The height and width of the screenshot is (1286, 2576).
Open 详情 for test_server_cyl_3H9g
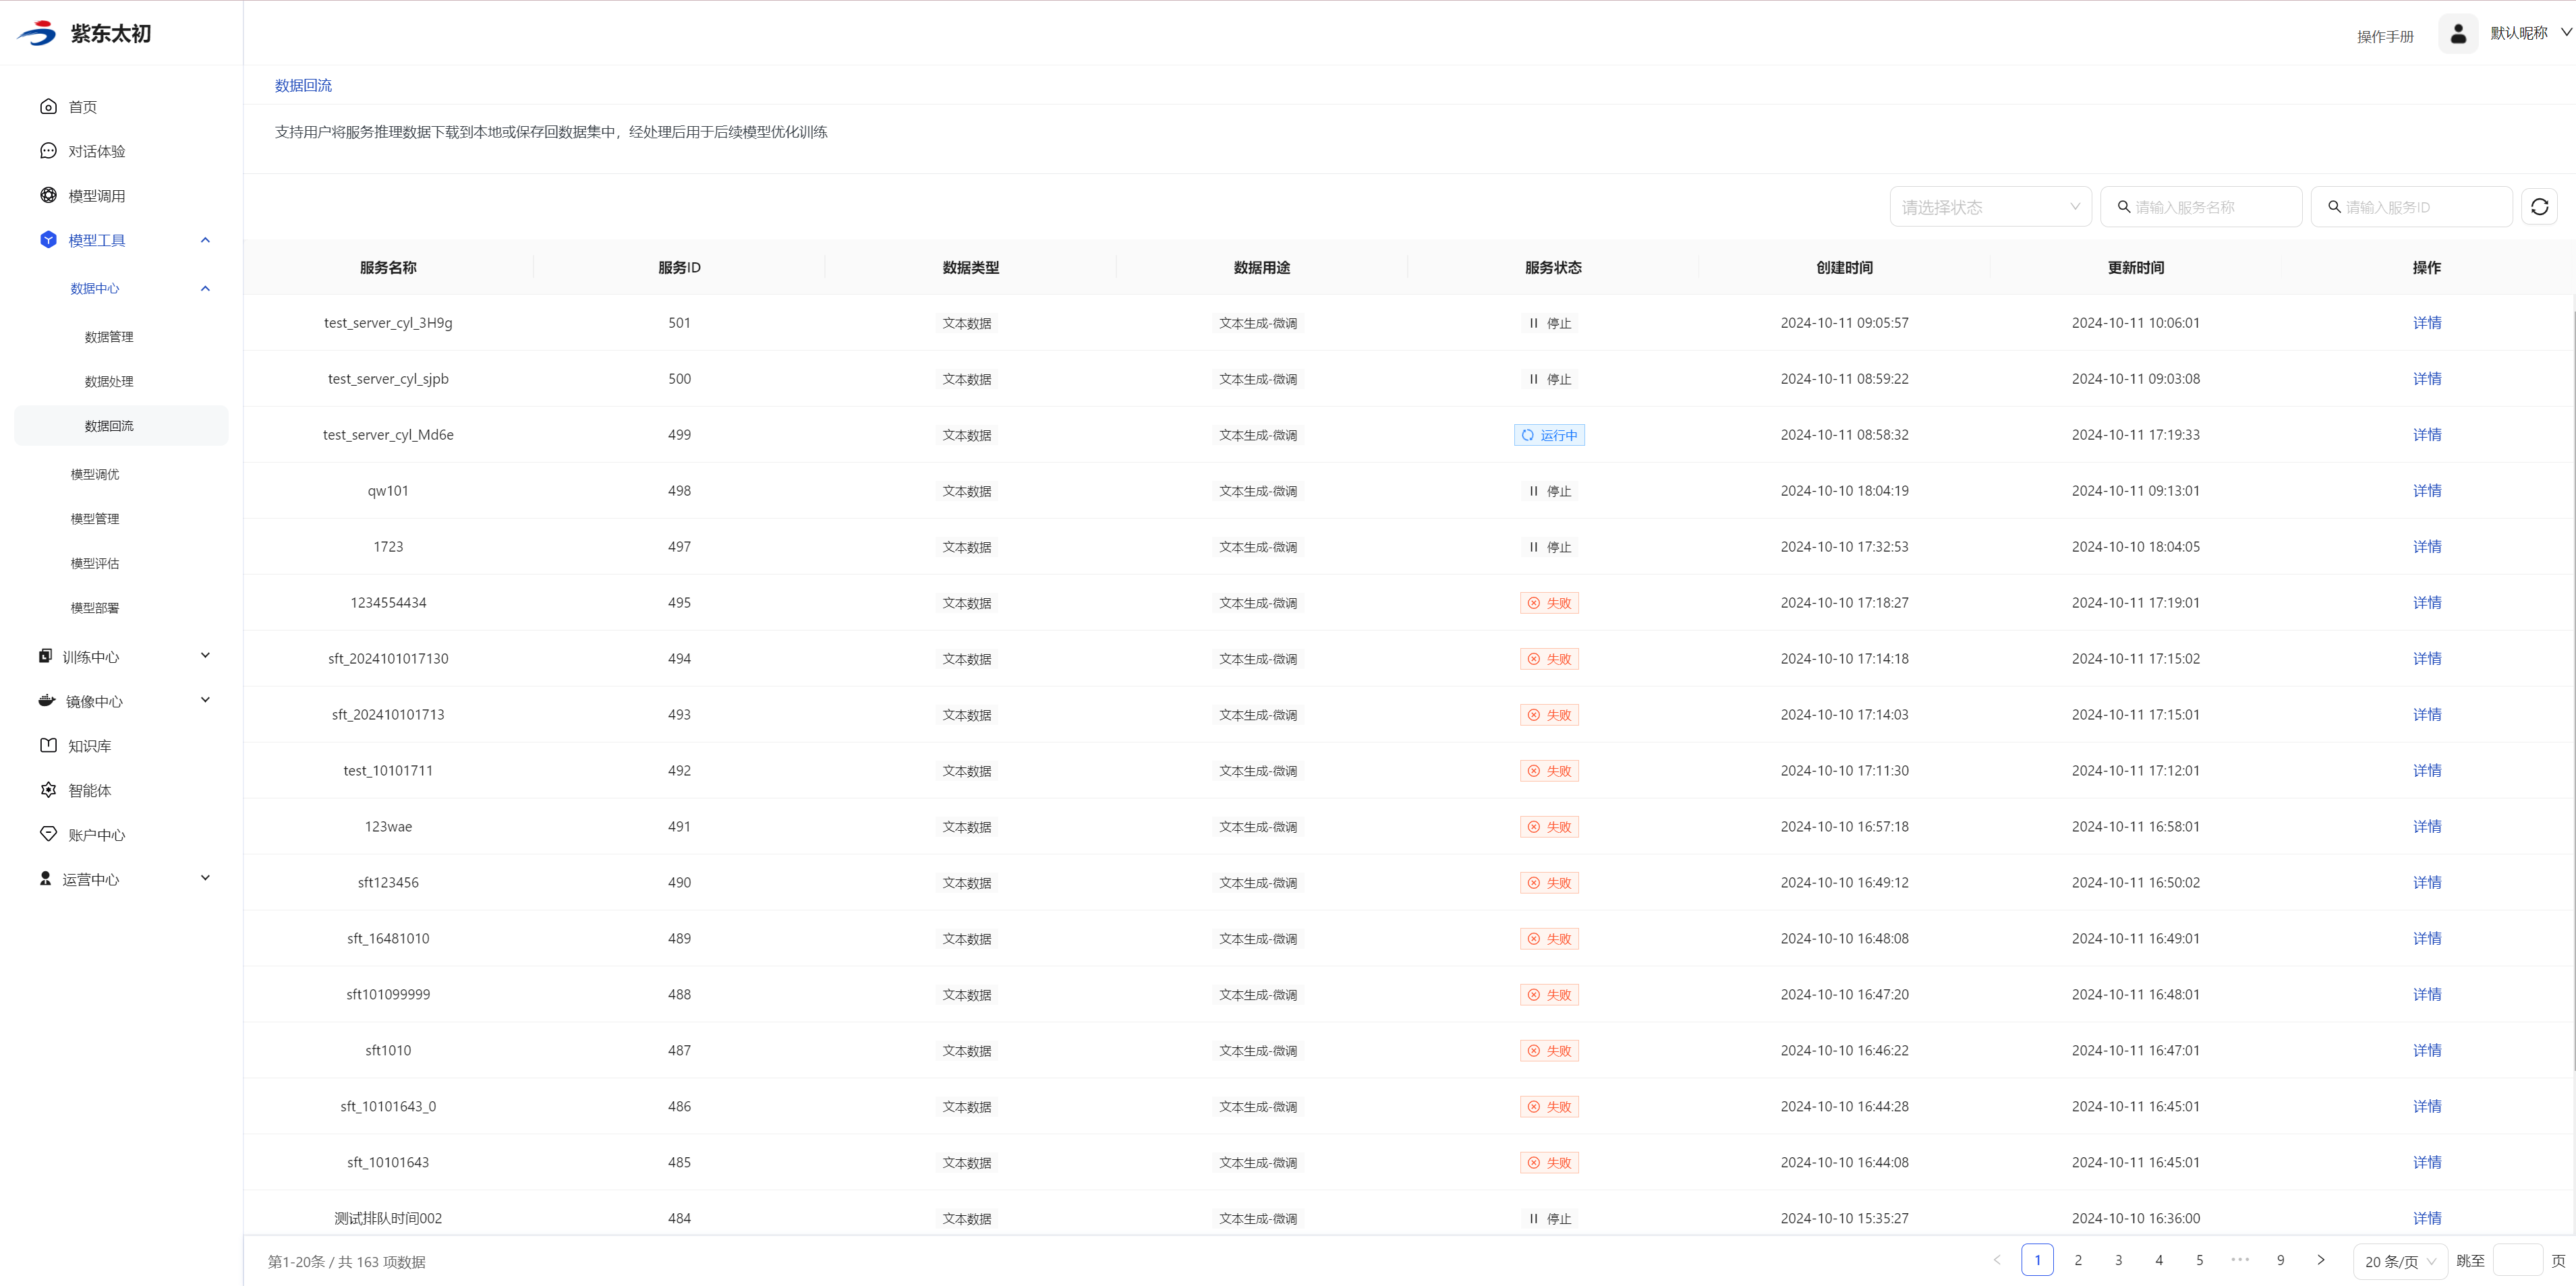[2426, 323]
